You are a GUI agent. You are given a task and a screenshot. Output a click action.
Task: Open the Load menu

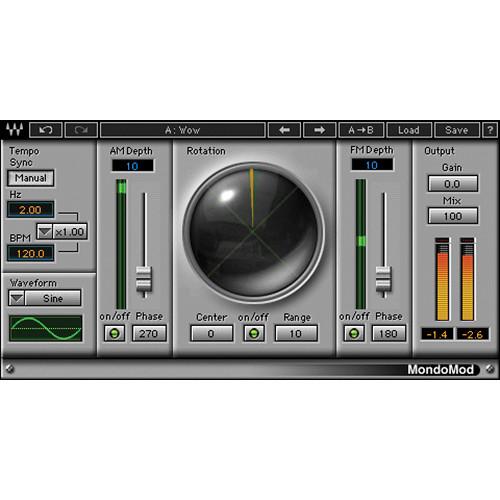click(409, 130)
